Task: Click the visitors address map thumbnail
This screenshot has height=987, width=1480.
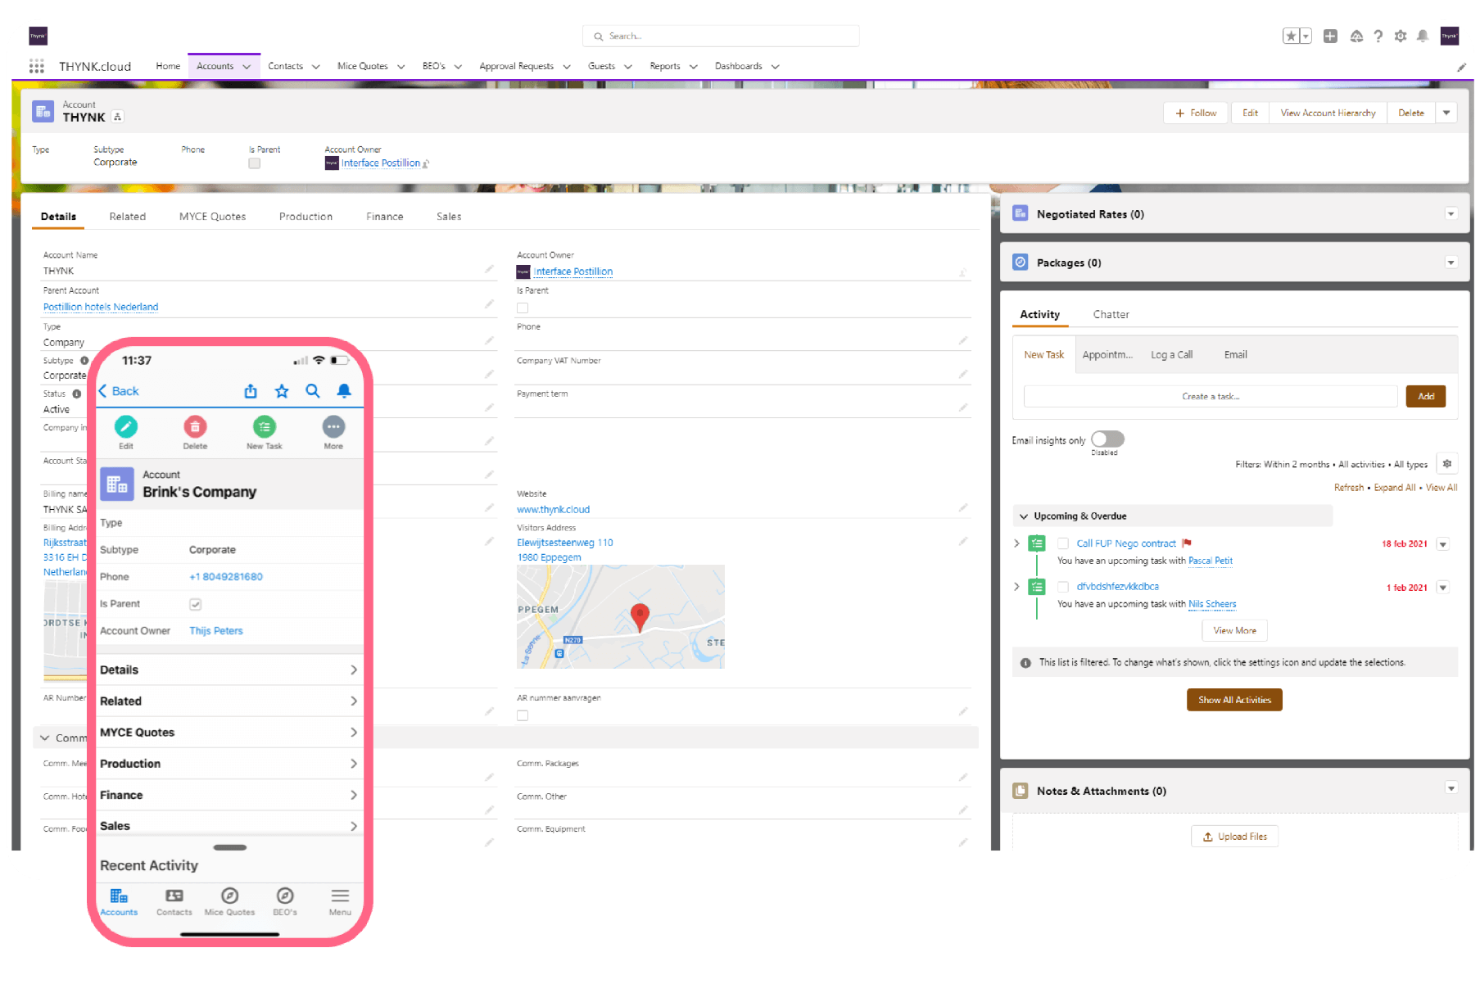Action: 620,617
